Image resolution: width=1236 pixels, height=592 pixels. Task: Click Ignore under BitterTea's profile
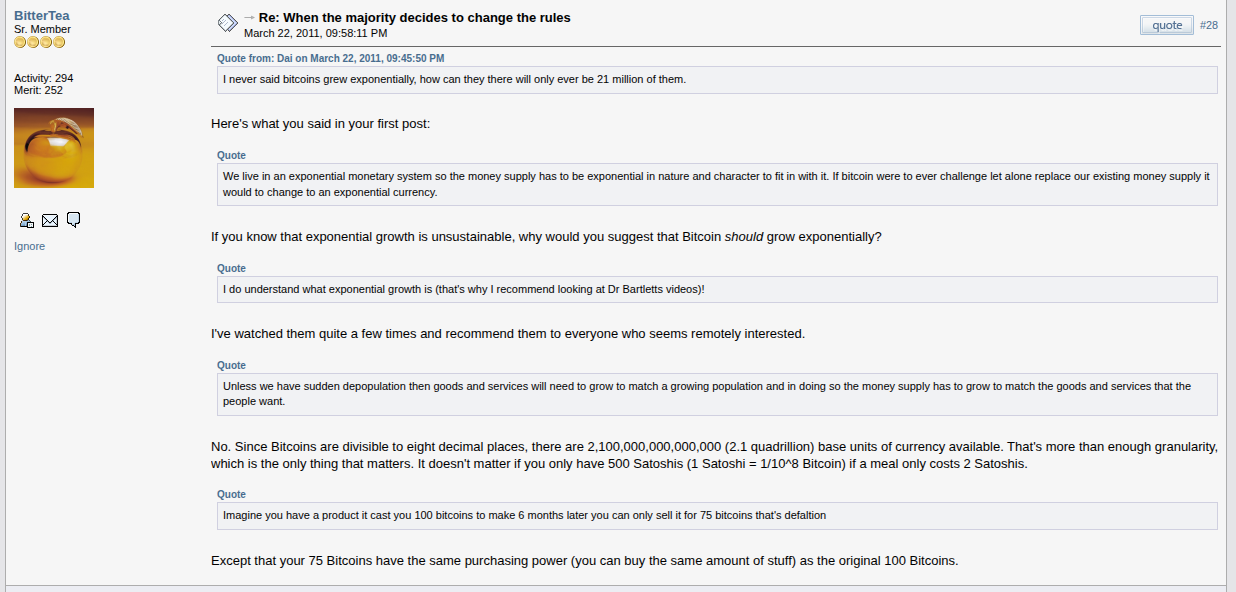click(29, 246)
